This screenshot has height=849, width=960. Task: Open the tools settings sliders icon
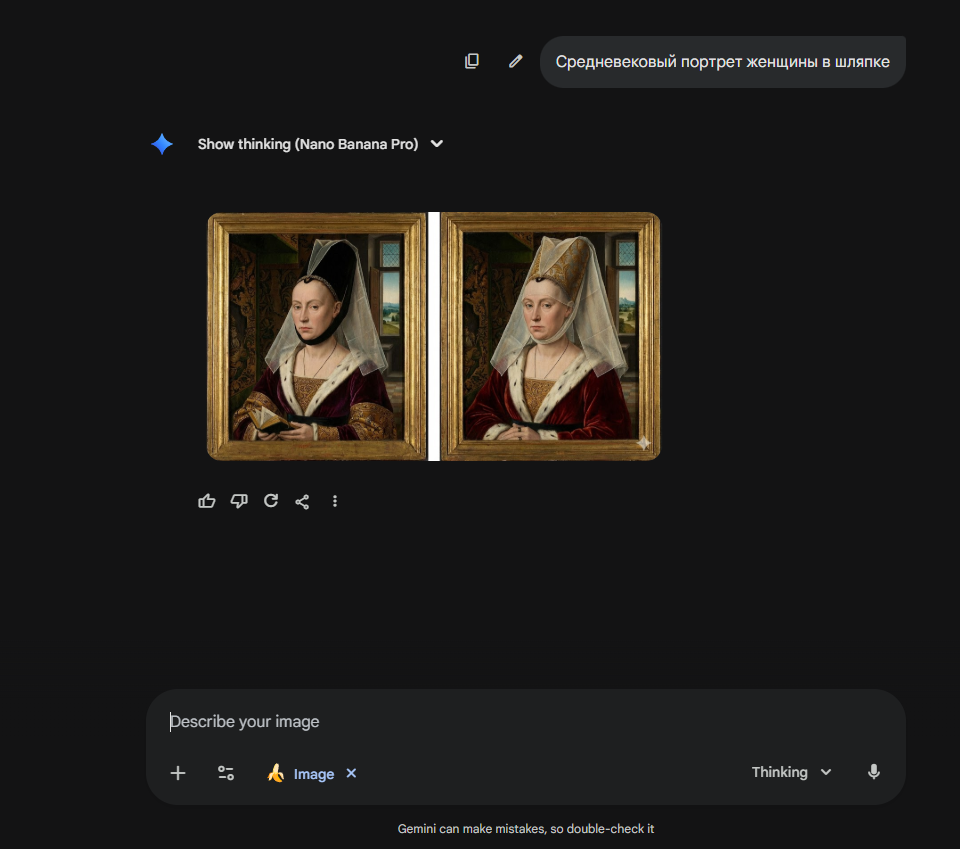tap(226, 773)
